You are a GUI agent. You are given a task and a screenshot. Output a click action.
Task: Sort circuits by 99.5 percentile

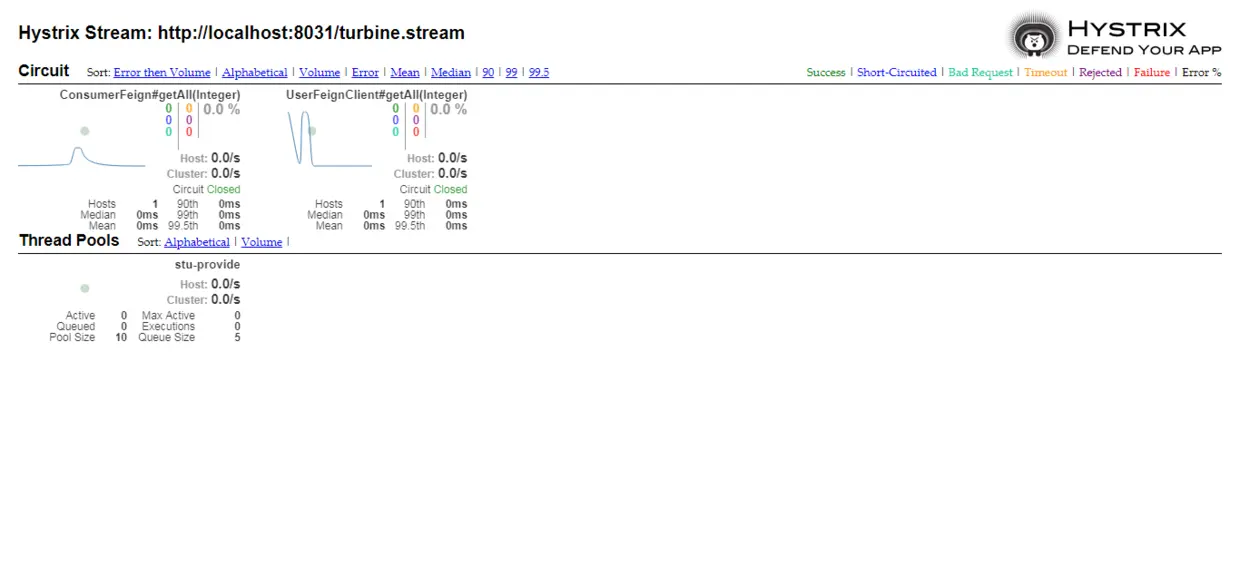(539, 73)
